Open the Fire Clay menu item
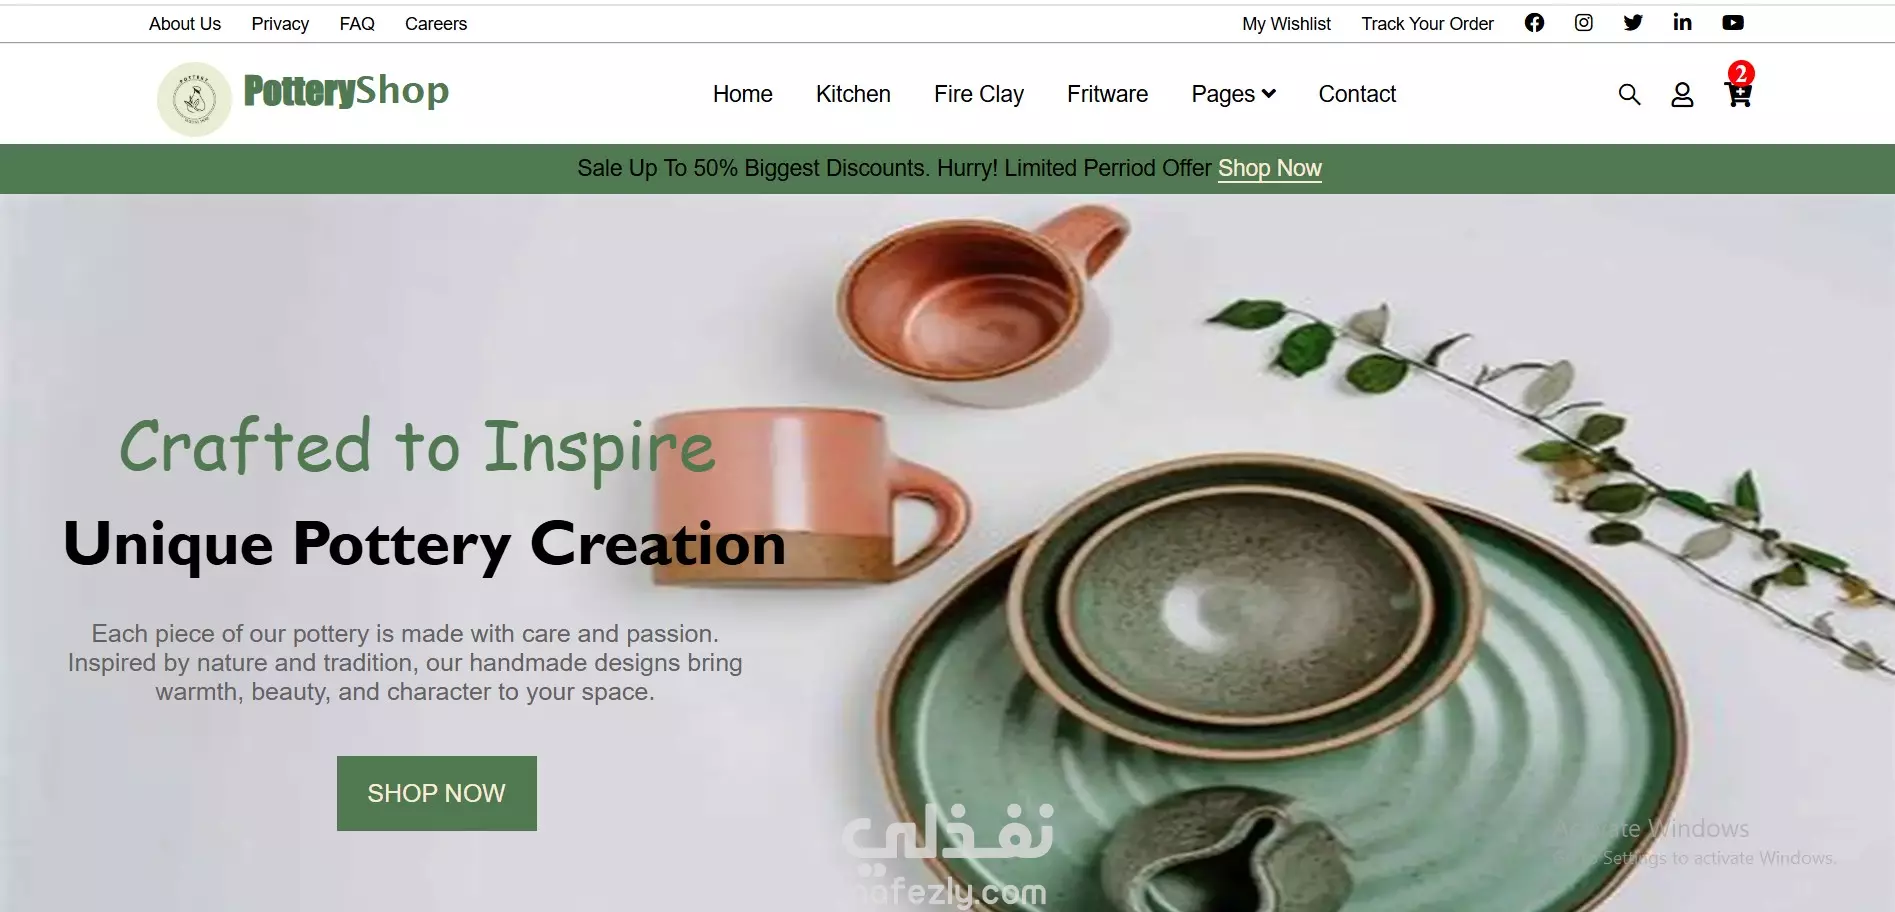The image size is (1895, 912). [x=979, y=94]
